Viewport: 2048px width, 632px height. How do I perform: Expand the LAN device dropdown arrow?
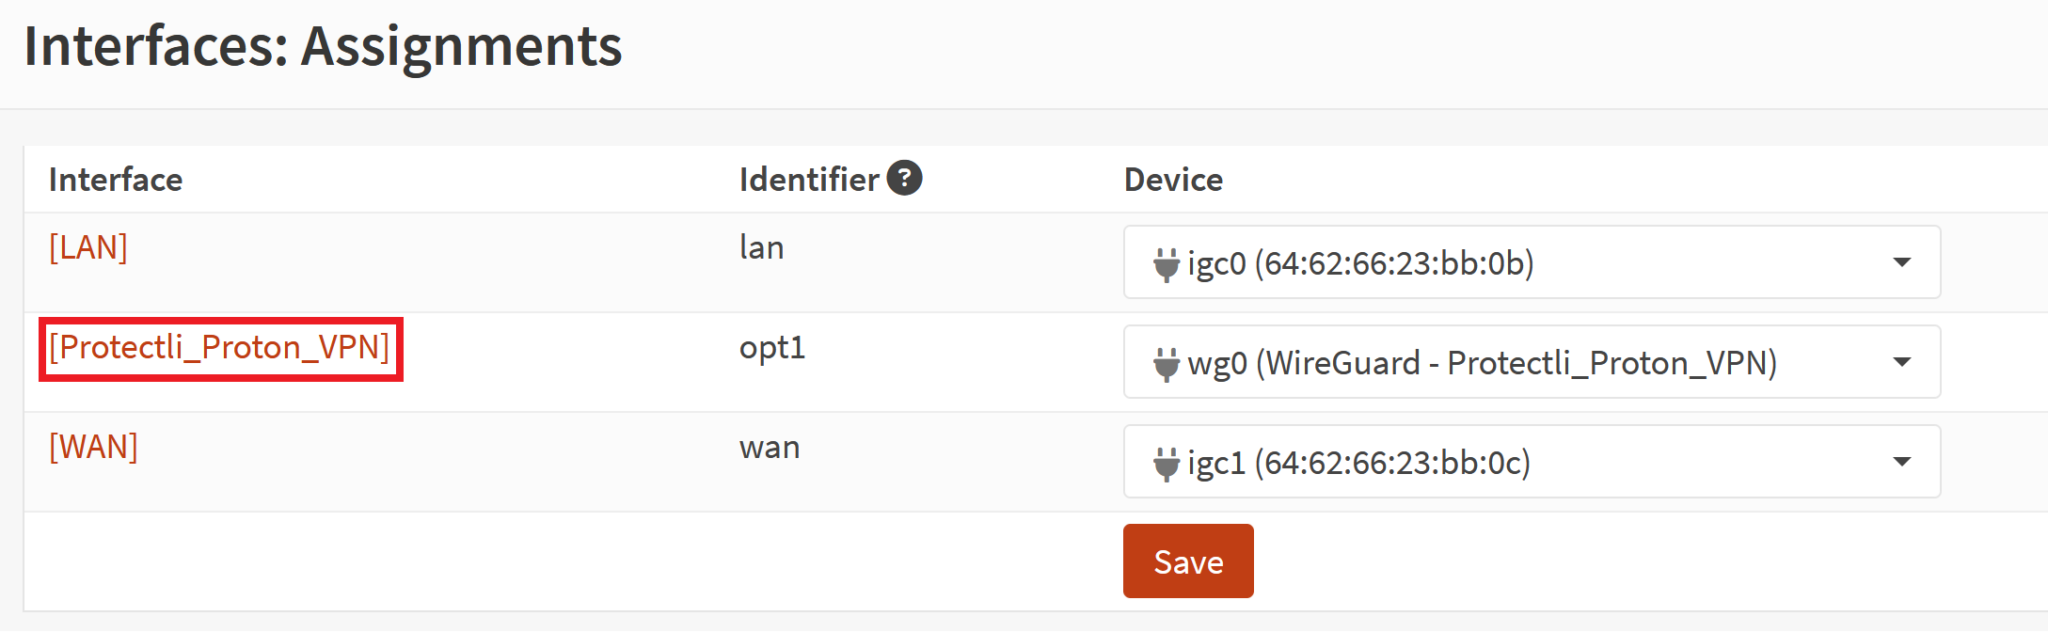[1902, 262]
